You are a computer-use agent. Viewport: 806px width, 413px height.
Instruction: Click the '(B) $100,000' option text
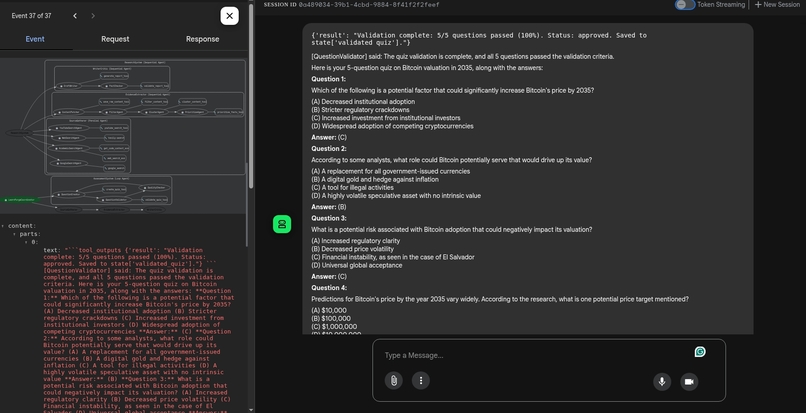(x=331, y=319)
